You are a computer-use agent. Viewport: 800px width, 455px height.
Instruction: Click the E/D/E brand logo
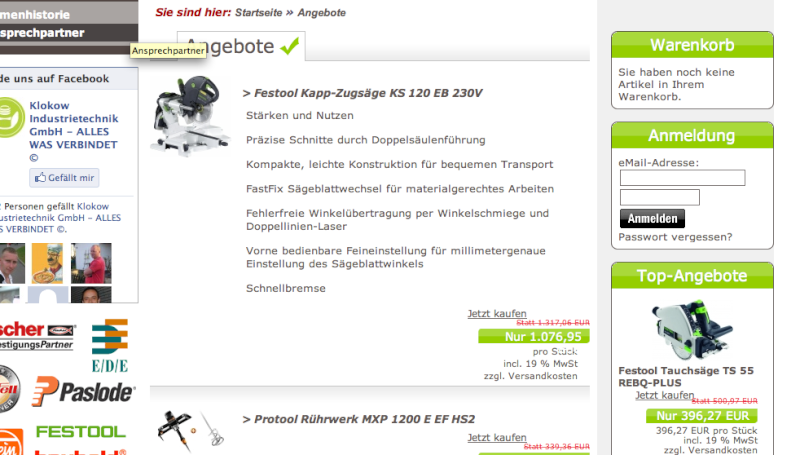coord(110,346)
